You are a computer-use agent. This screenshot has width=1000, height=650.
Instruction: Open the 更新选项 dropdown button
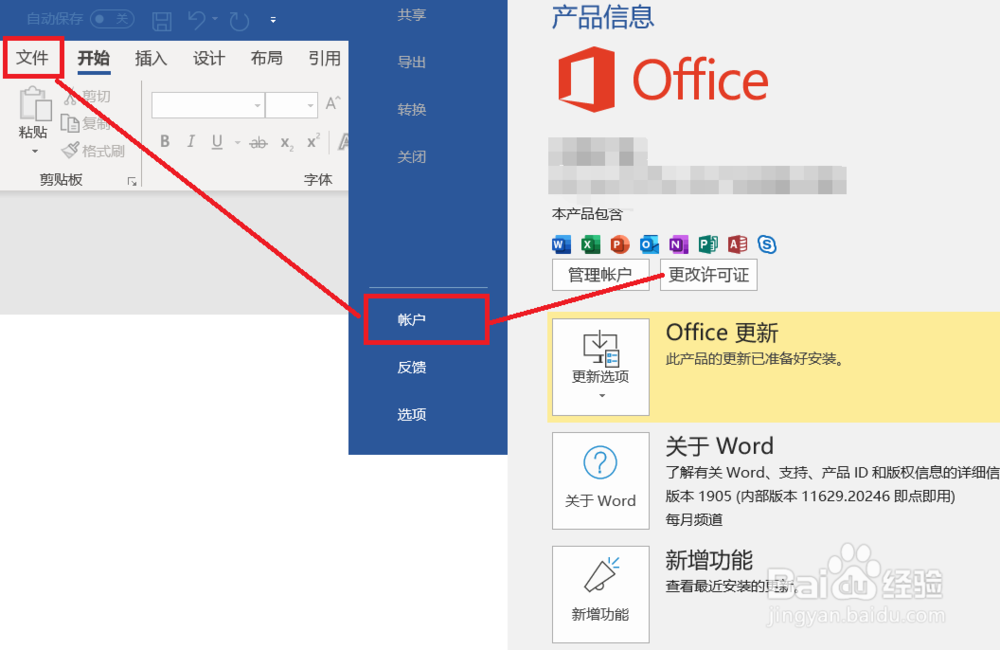[x=601, y=367]
